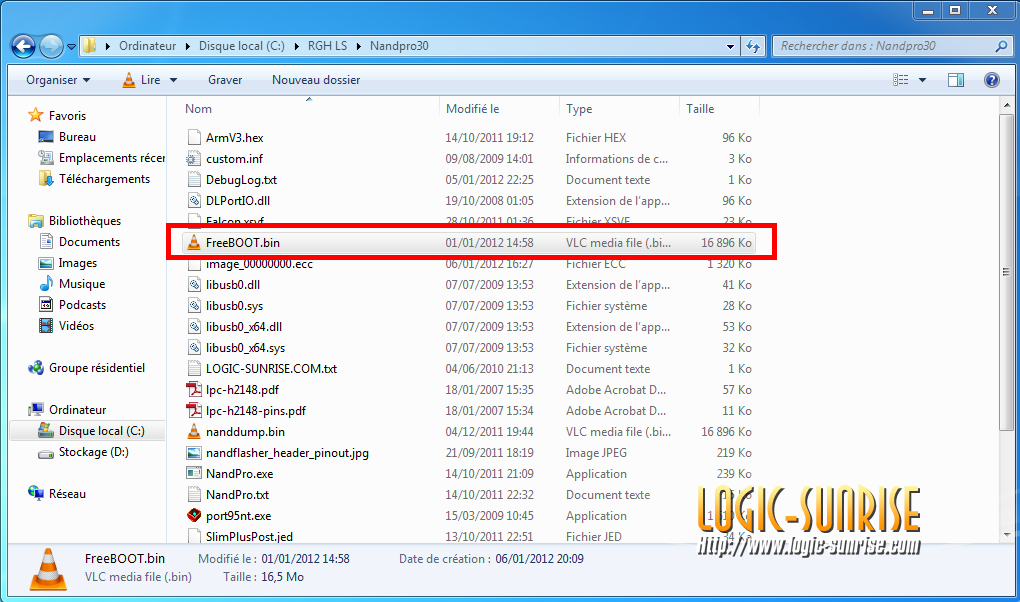The image size is (1020, 602).
Task: Open the Podcasts library
Action: click(x=72, y=305)
